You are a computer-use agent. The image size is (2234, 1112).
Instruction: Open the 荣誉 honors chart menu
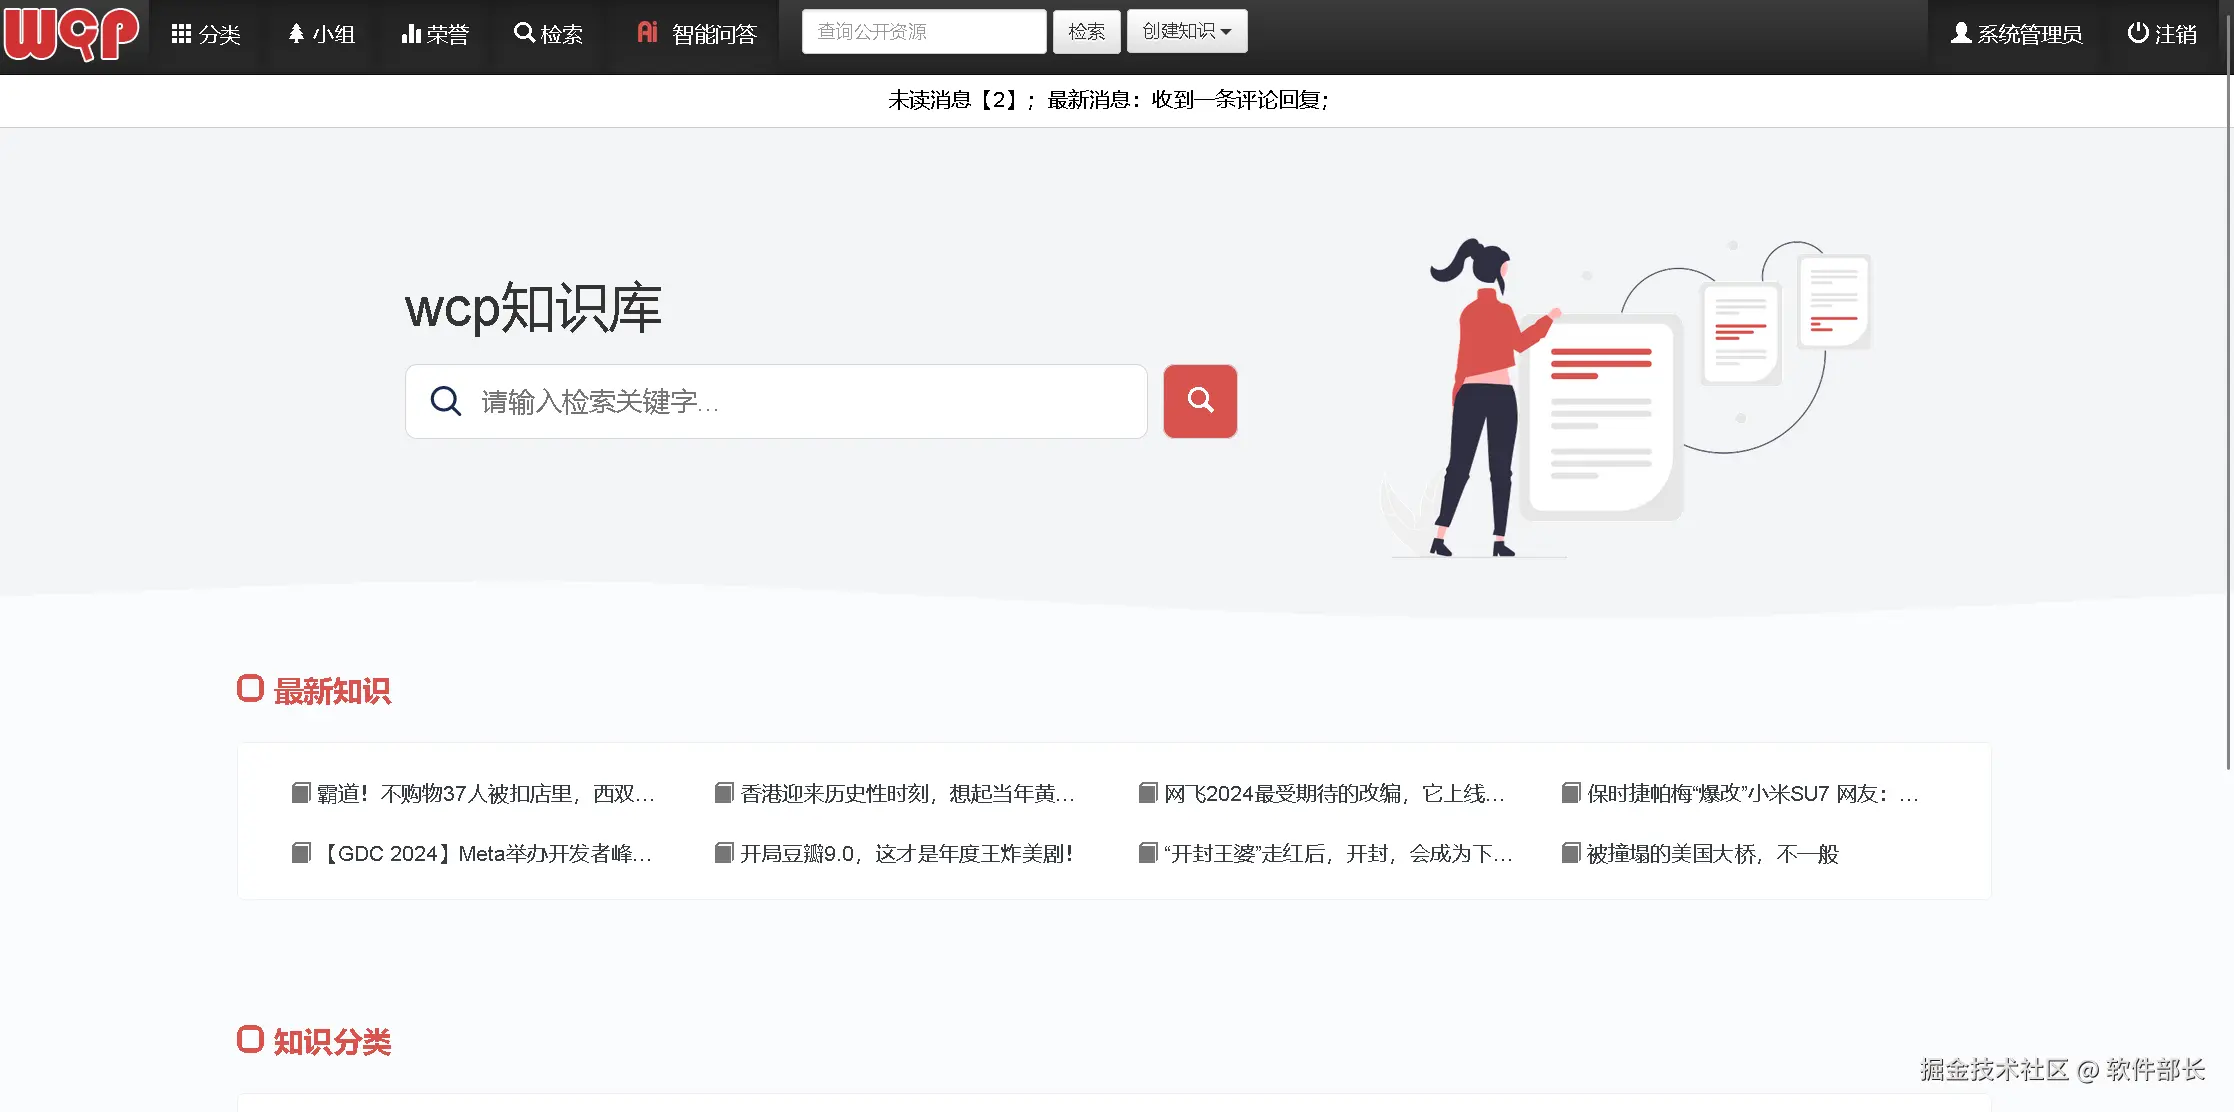coord(434,34)
